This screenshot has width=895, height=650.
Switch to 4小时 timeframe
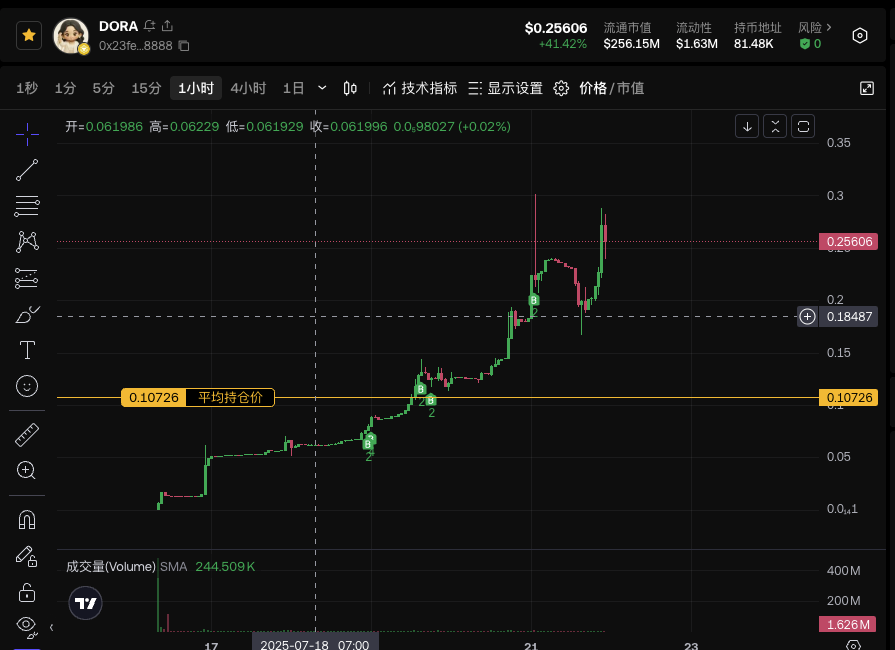click(x=248, y=88)
